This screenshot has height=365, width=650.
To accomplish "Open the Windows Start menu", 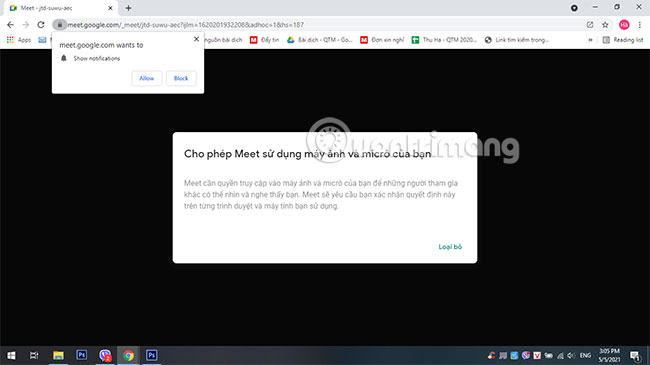I will coord(11,355).
